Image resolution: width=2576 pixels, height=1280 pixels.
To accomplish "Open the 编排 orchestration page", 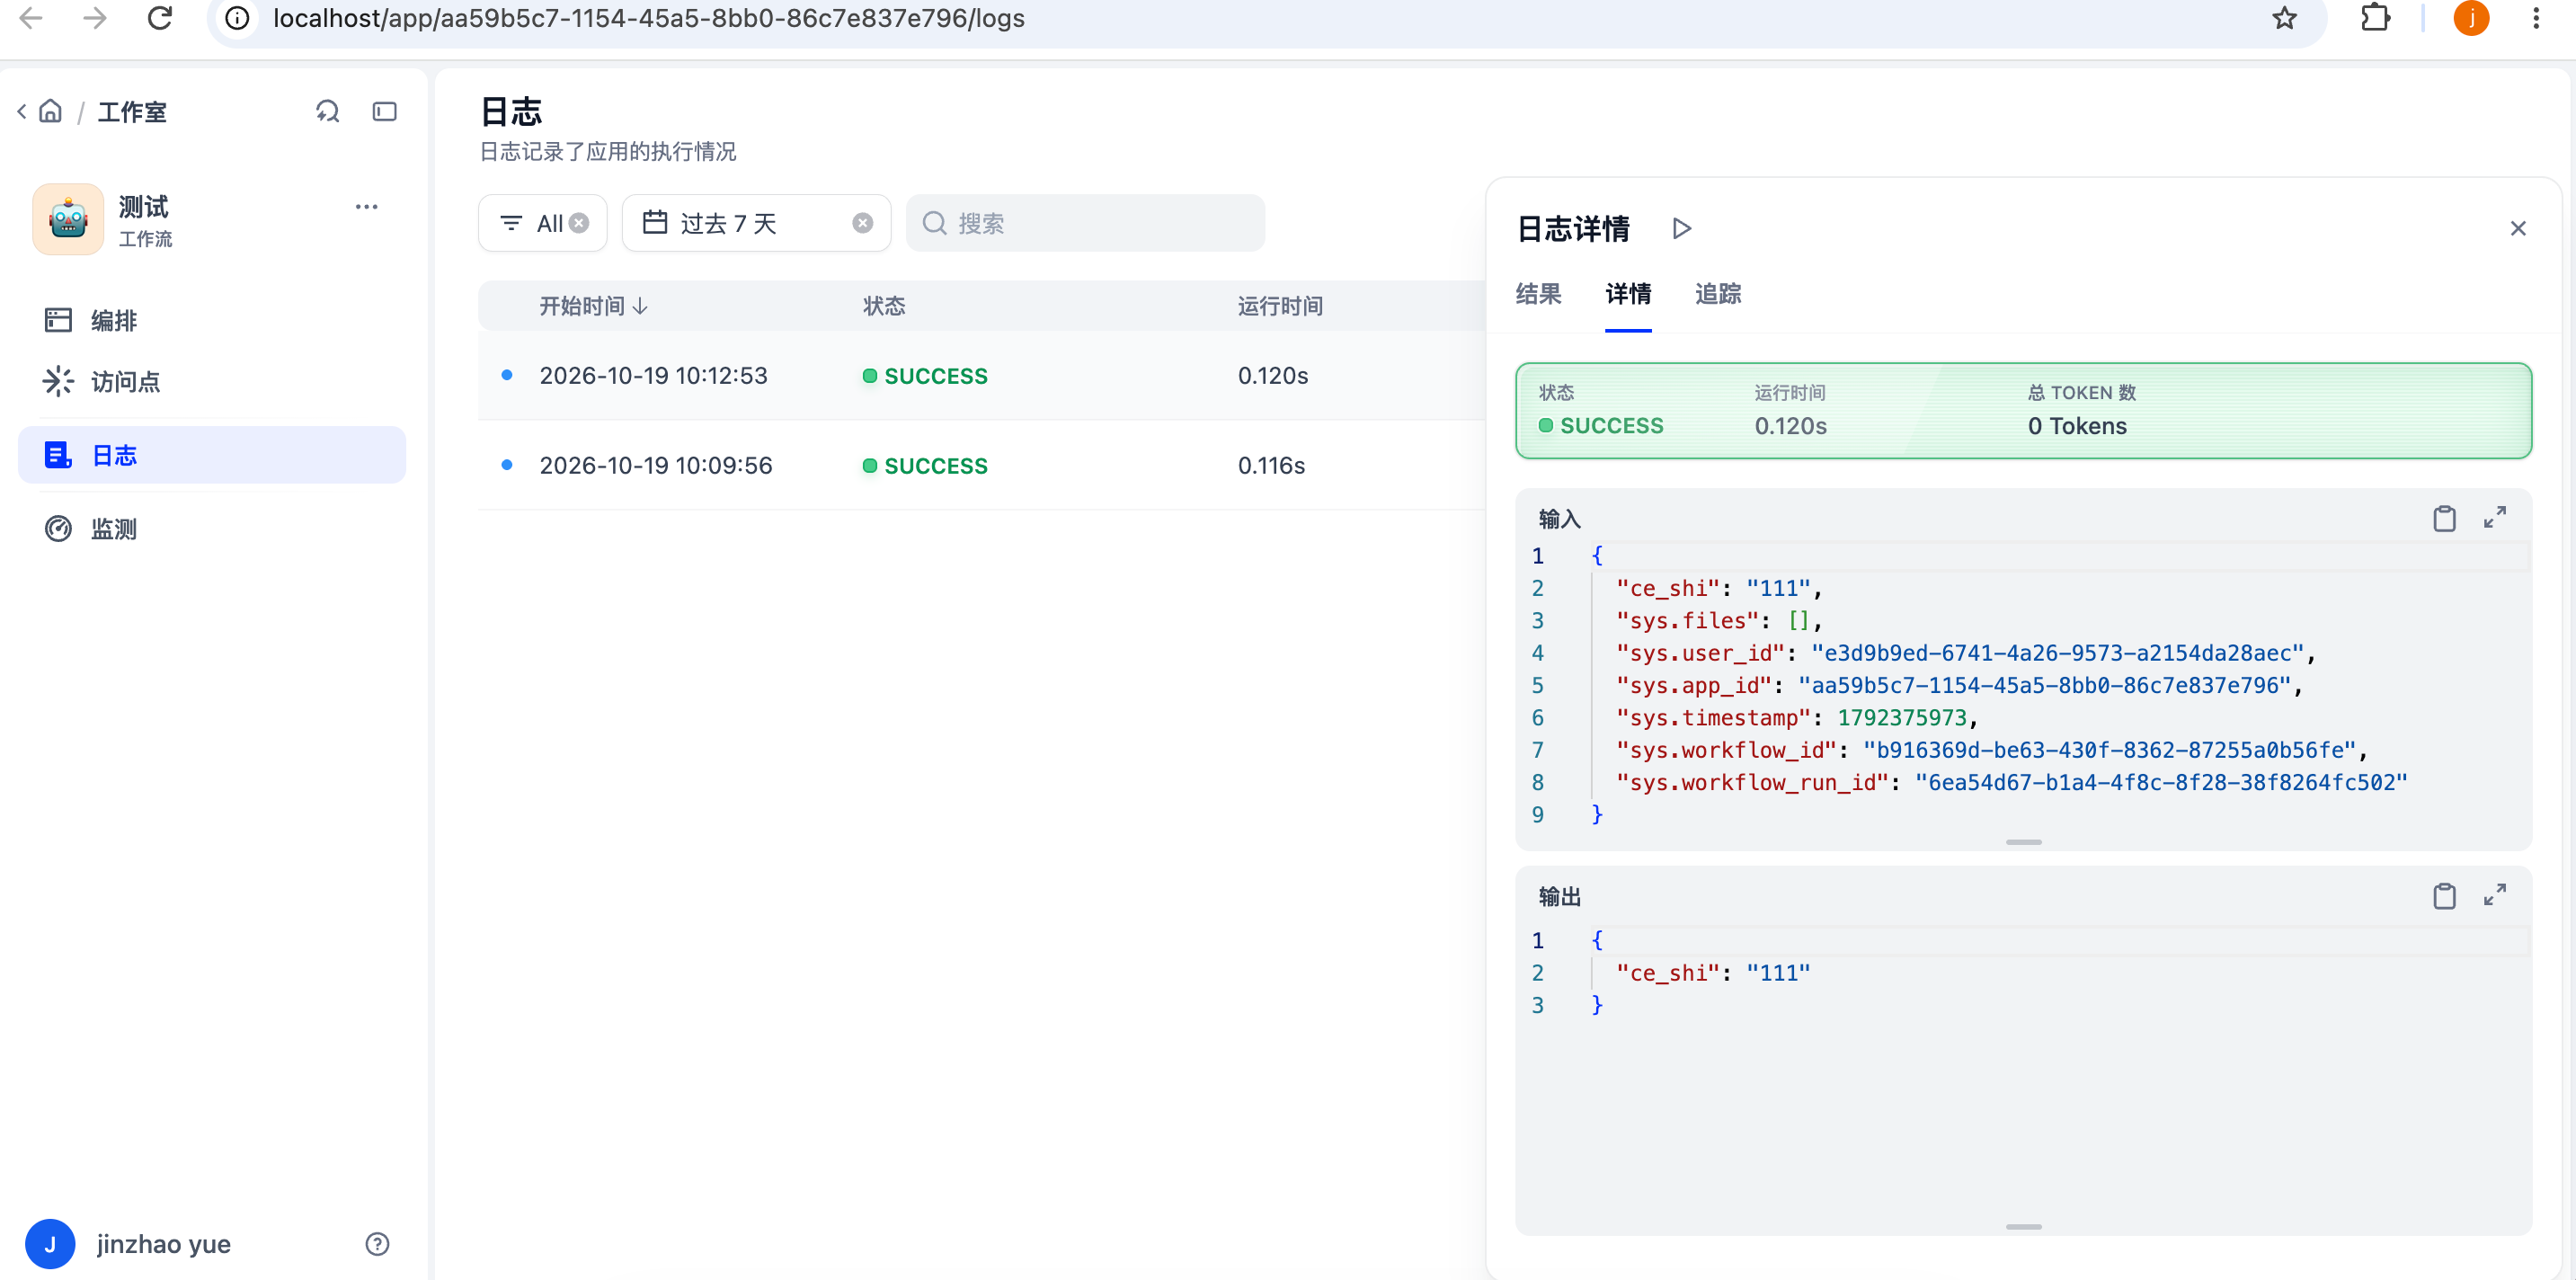I will 212,320.
